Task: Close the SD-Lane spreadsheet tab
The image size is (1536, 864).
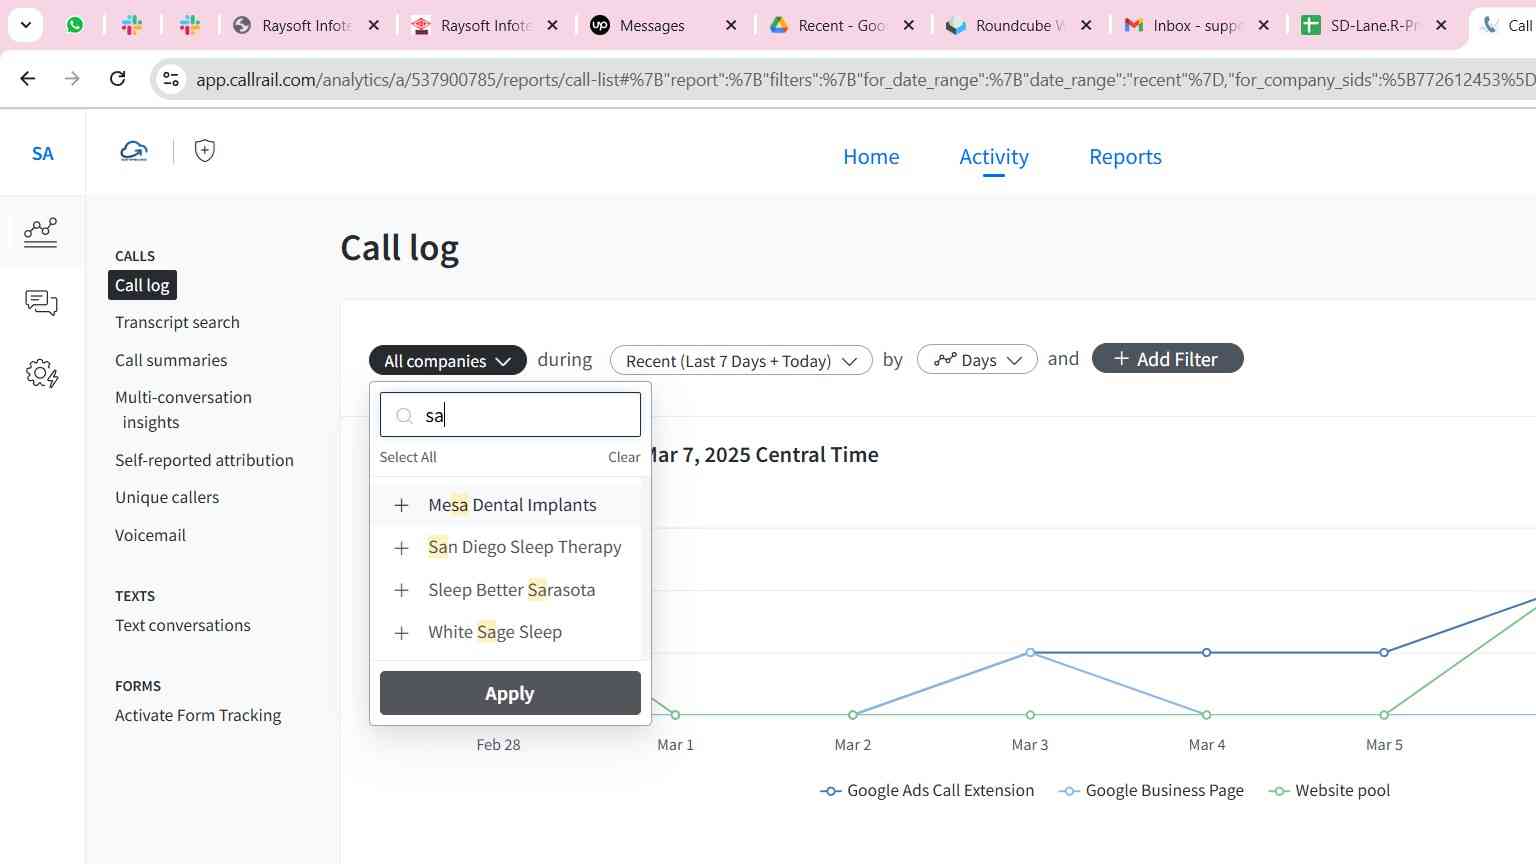Action: point(1441,25)
